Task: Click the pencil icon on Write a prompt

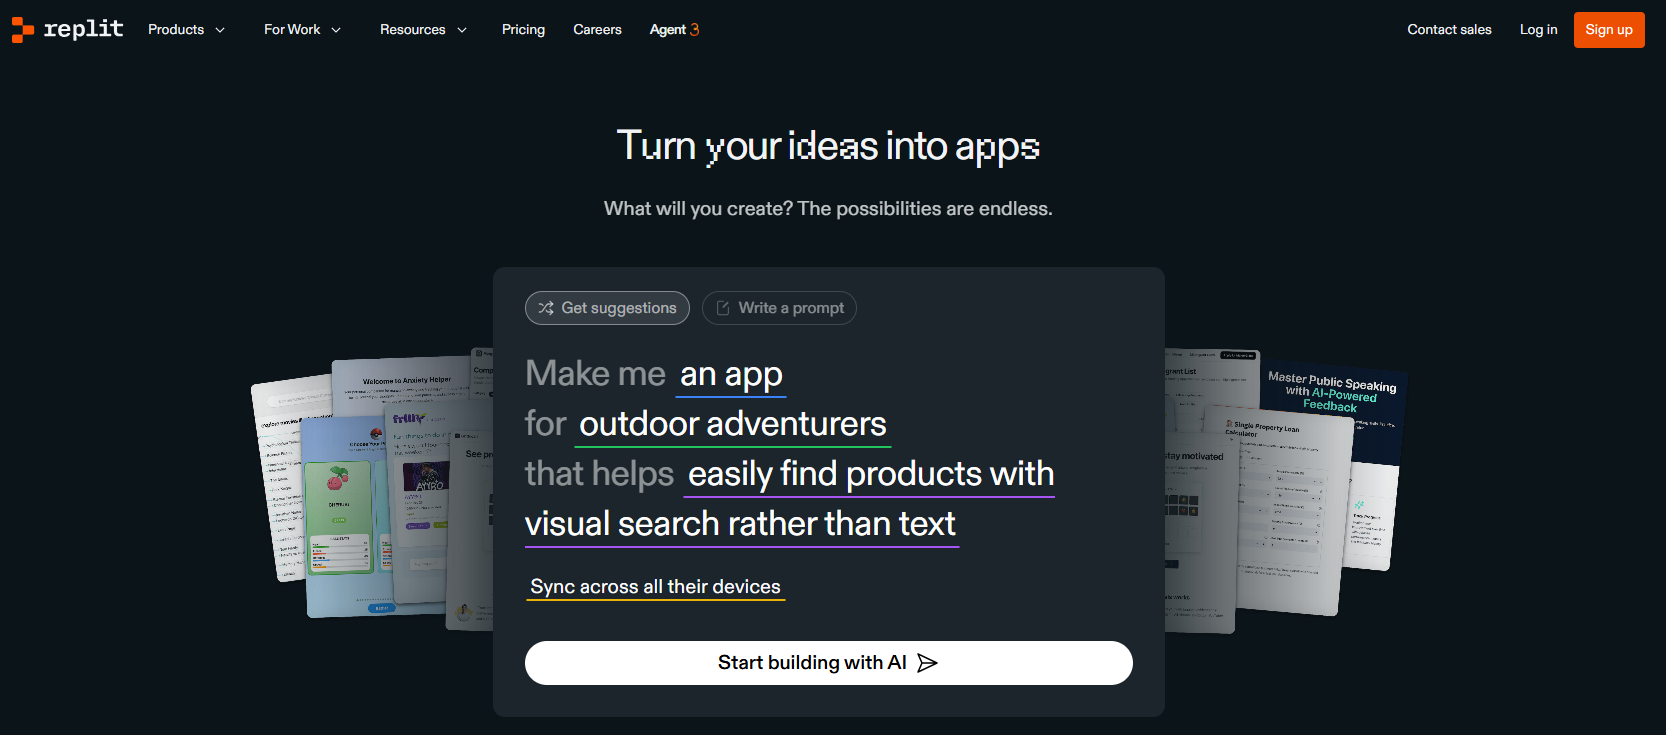Action: coord(723,308)
